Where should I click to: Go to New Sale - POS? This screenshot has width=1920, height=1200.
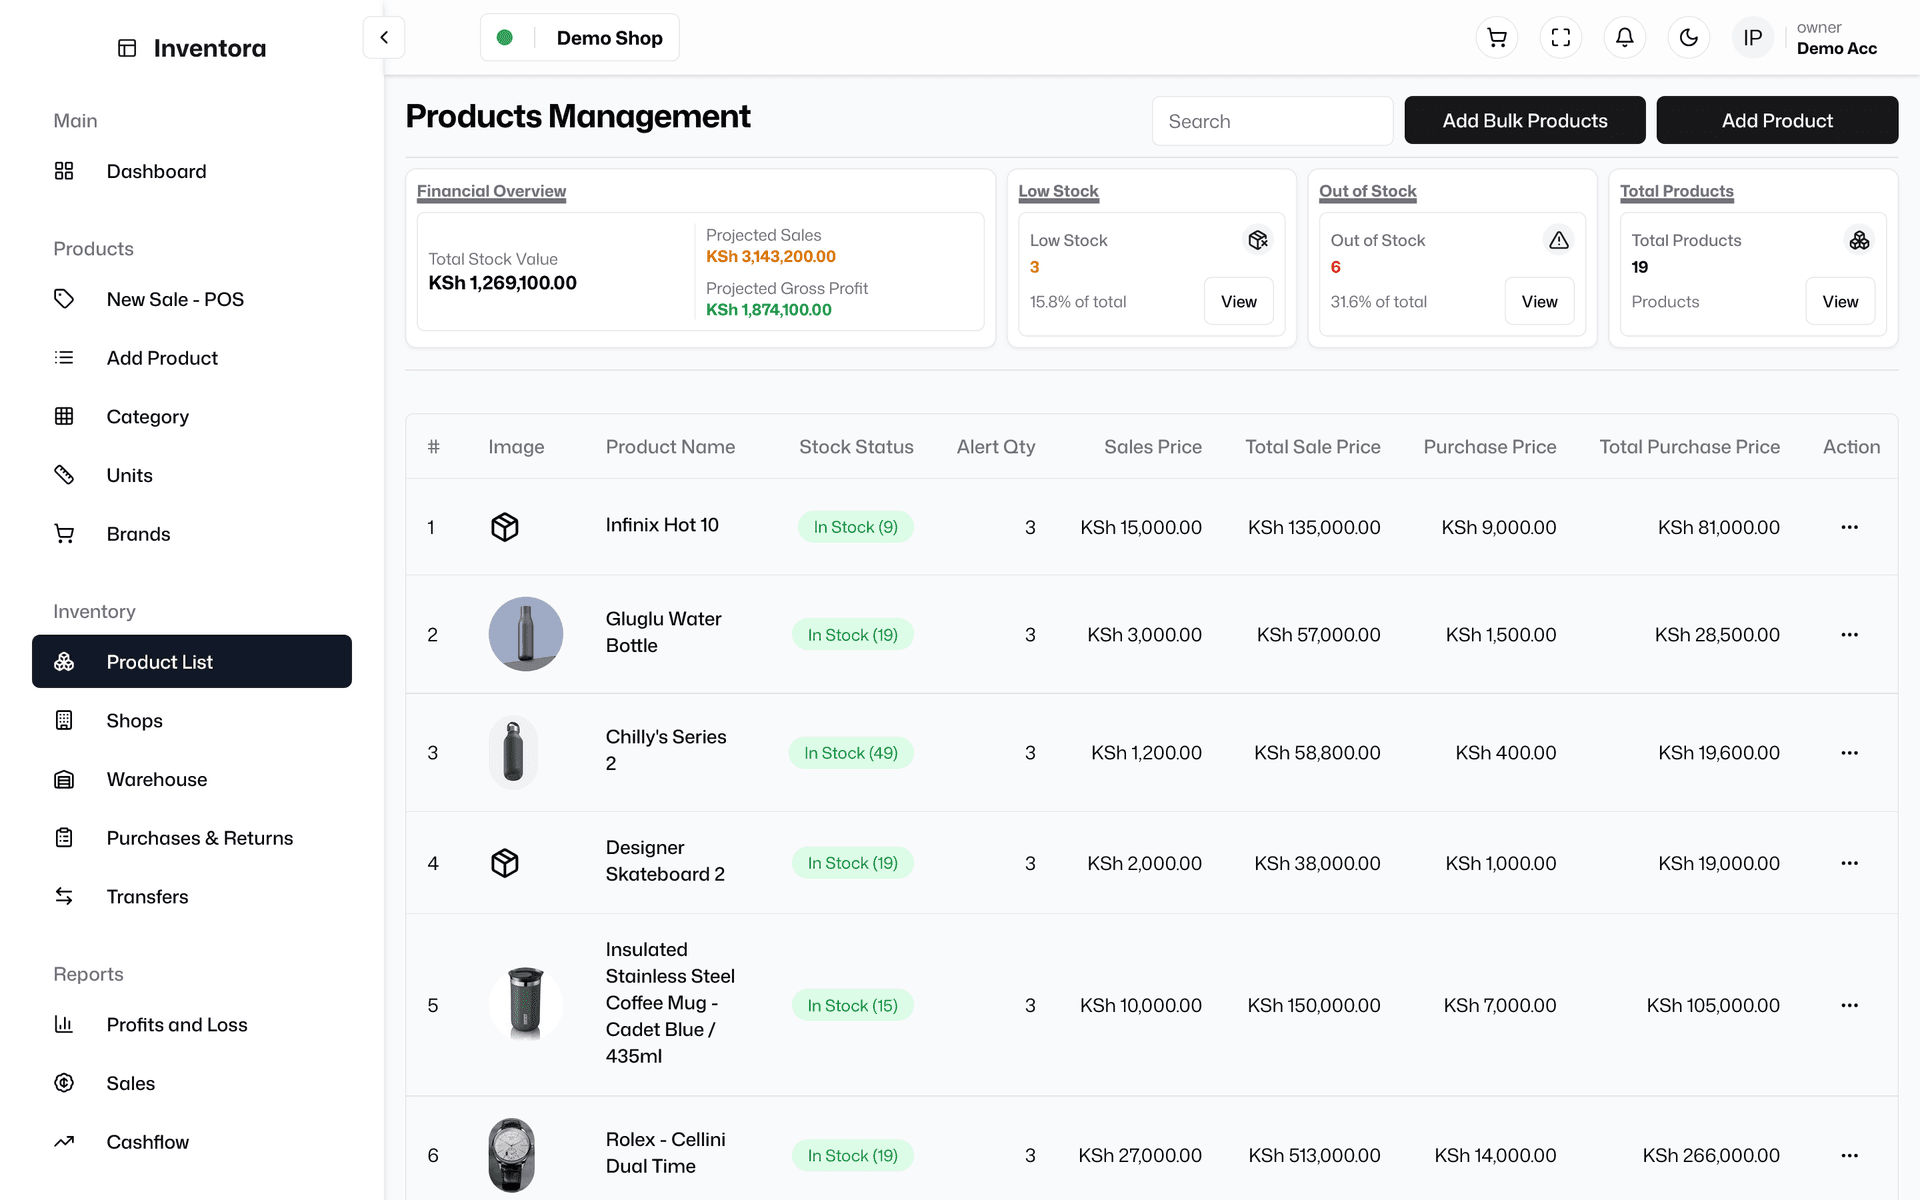[x=192, y=299]
